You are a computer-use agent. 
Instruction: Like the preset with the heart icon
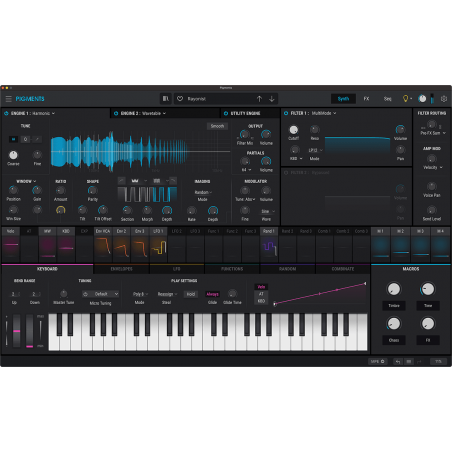point(180,99)
